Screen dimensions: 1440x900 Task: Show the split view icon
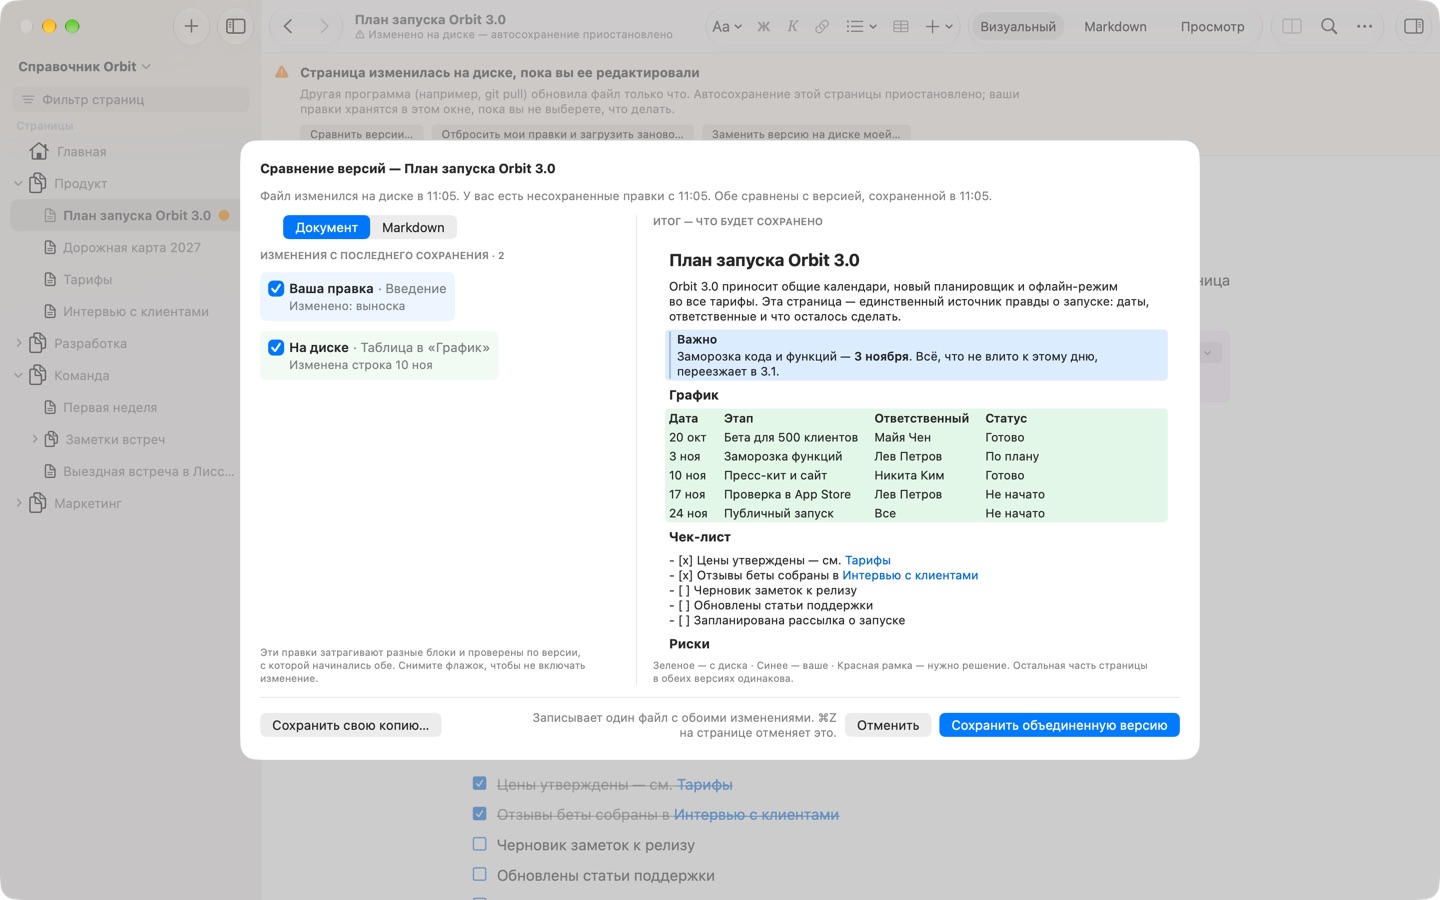pyautogui.click(x=1292, y=27)
